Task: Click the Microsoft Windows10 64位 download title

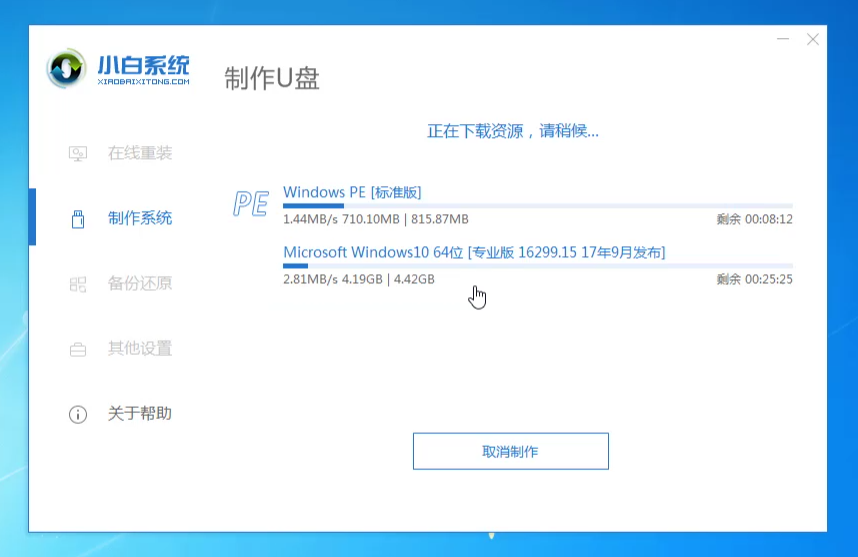Action: 474,252
